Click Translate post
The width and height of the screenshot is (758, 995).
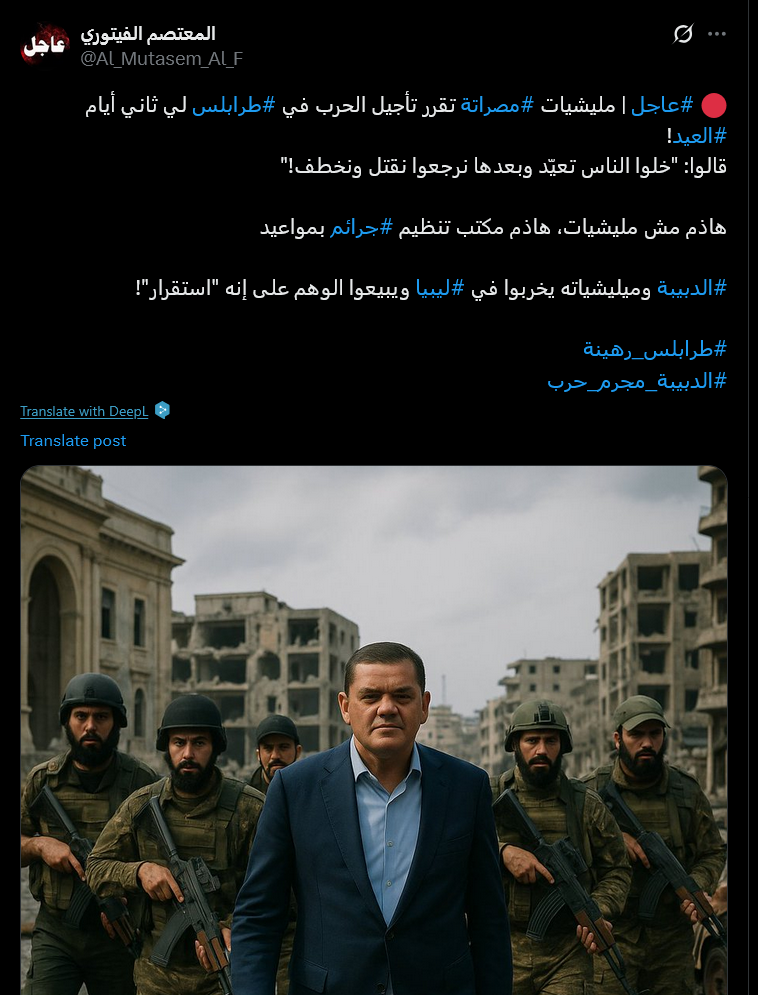pos(73,440)
